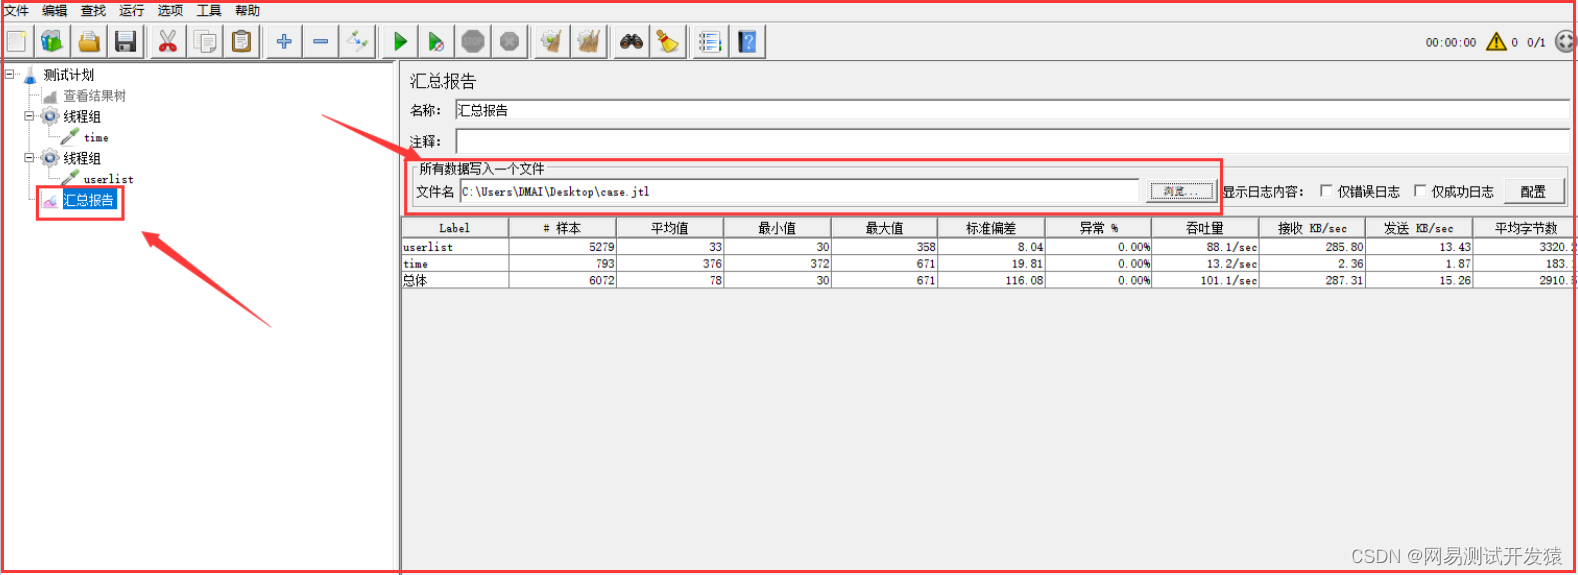Click the Cut scissors icon
1578x575 pixels.
click(167, 42)
